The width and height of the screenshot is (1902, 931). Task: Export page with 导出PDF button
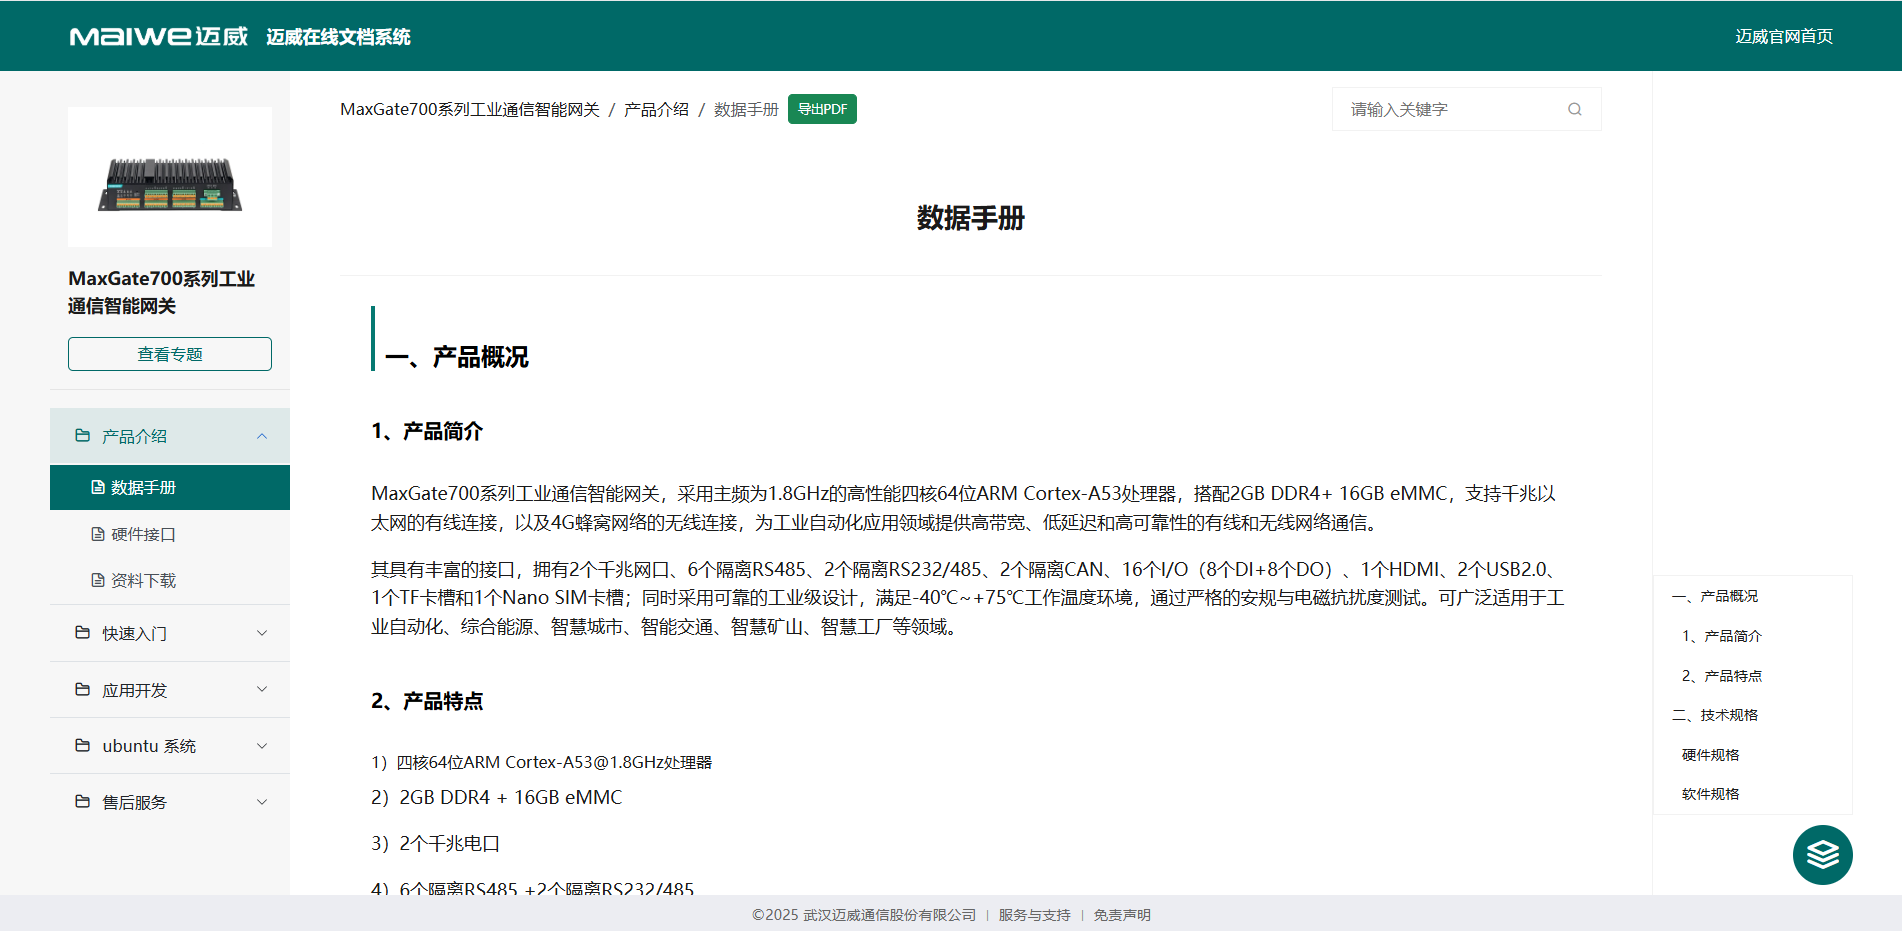[x=822, y=109]
